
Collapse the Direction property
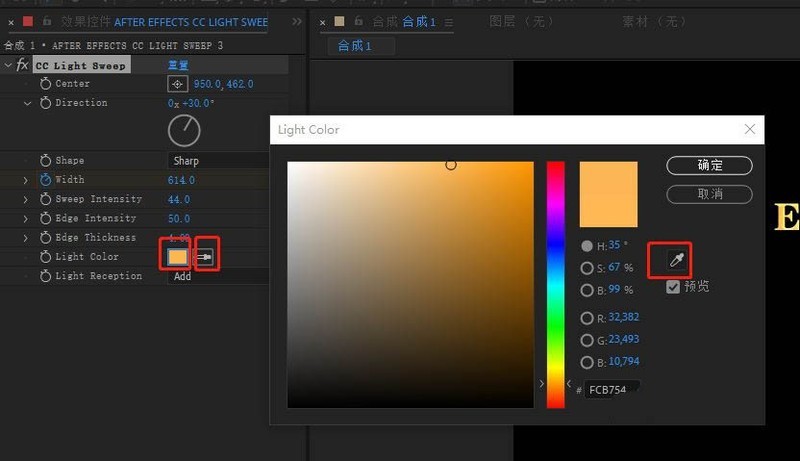[27, 103]
